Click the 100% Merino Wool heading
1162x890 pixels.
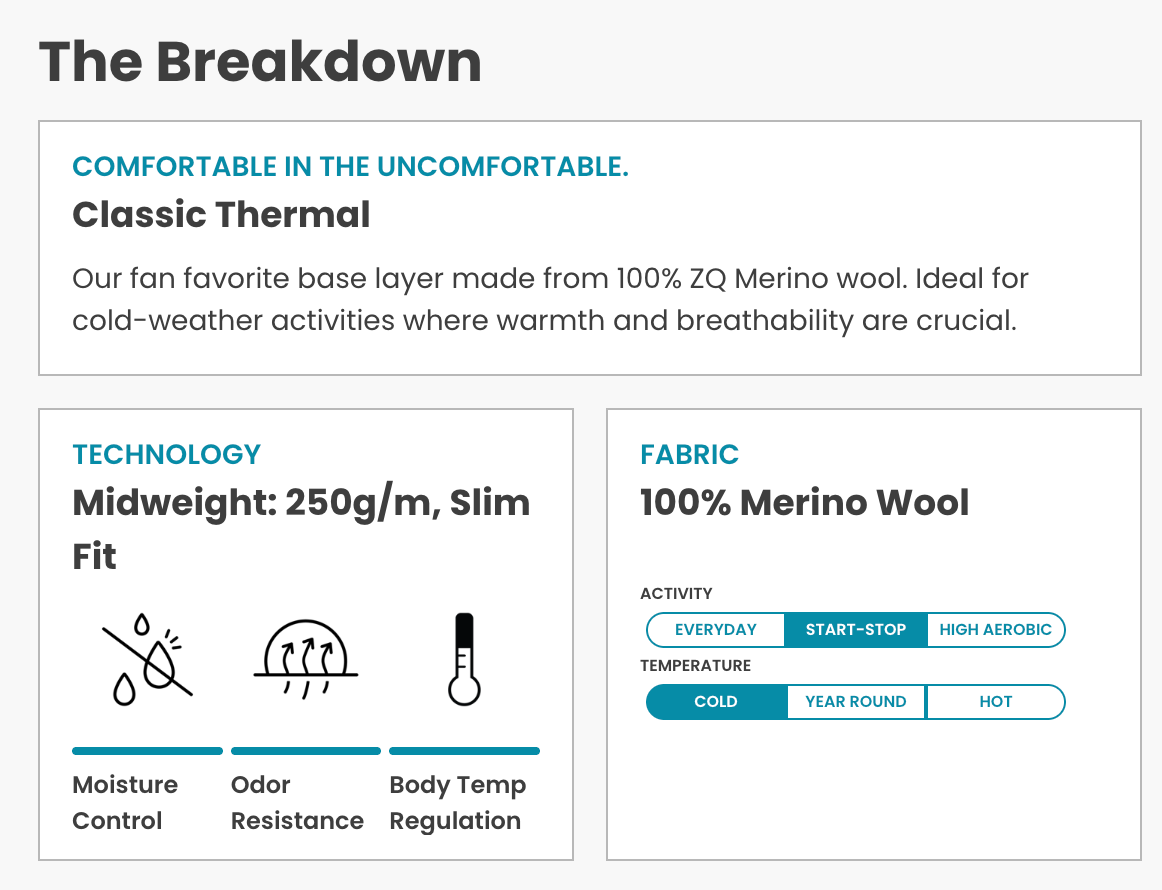(804, 502)
